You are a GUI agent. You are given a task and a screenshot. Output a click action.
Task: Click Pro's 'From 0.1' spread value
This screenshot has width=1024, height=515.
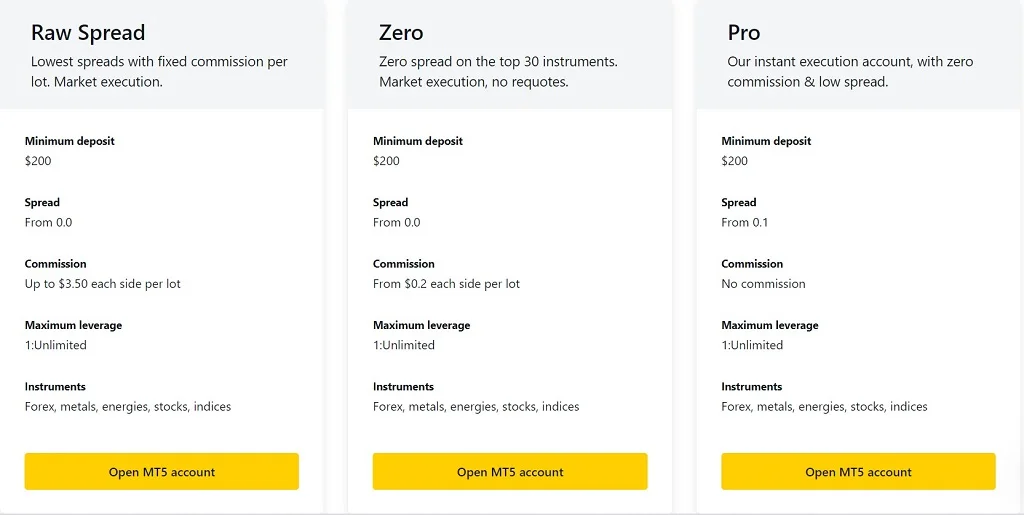(x=745, y=223)
